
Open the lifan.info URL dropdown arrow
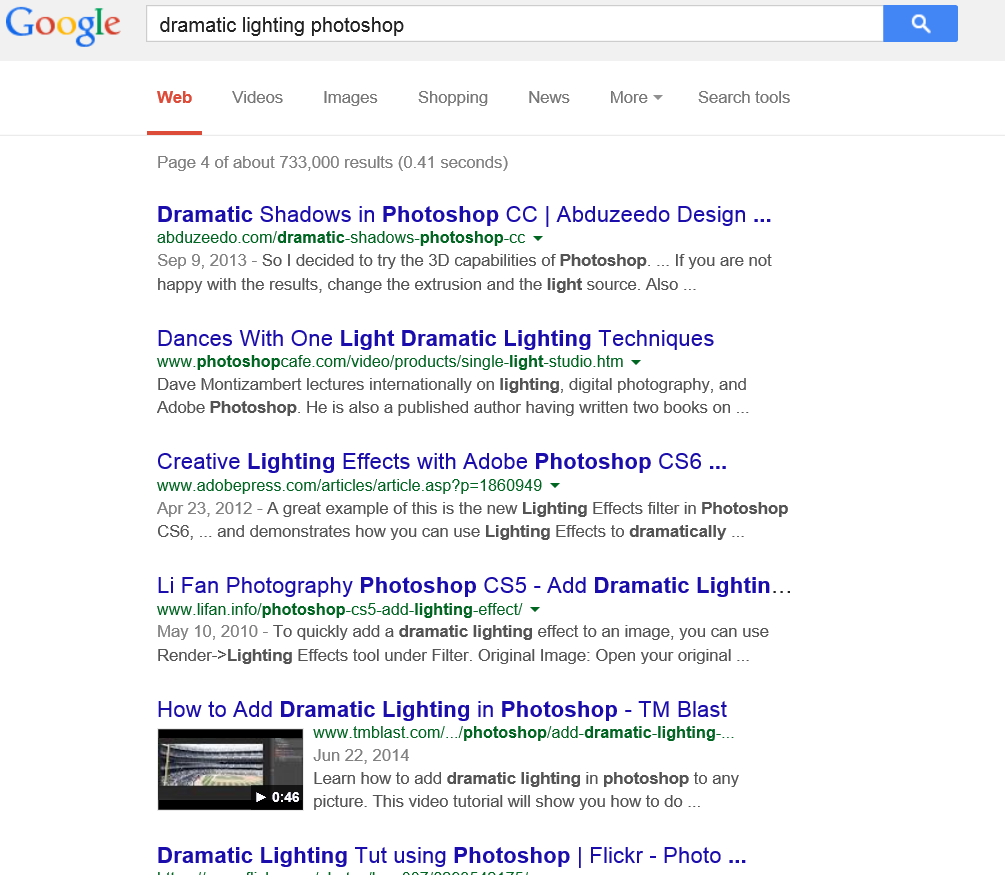[x=535, y=610]
